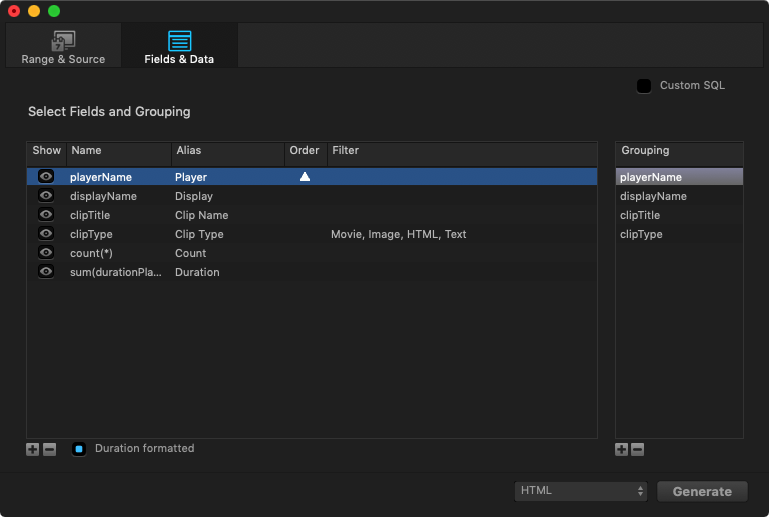Click the Range & Source tab icon
This screenshot has height=517, width=769.
[63, 41]
